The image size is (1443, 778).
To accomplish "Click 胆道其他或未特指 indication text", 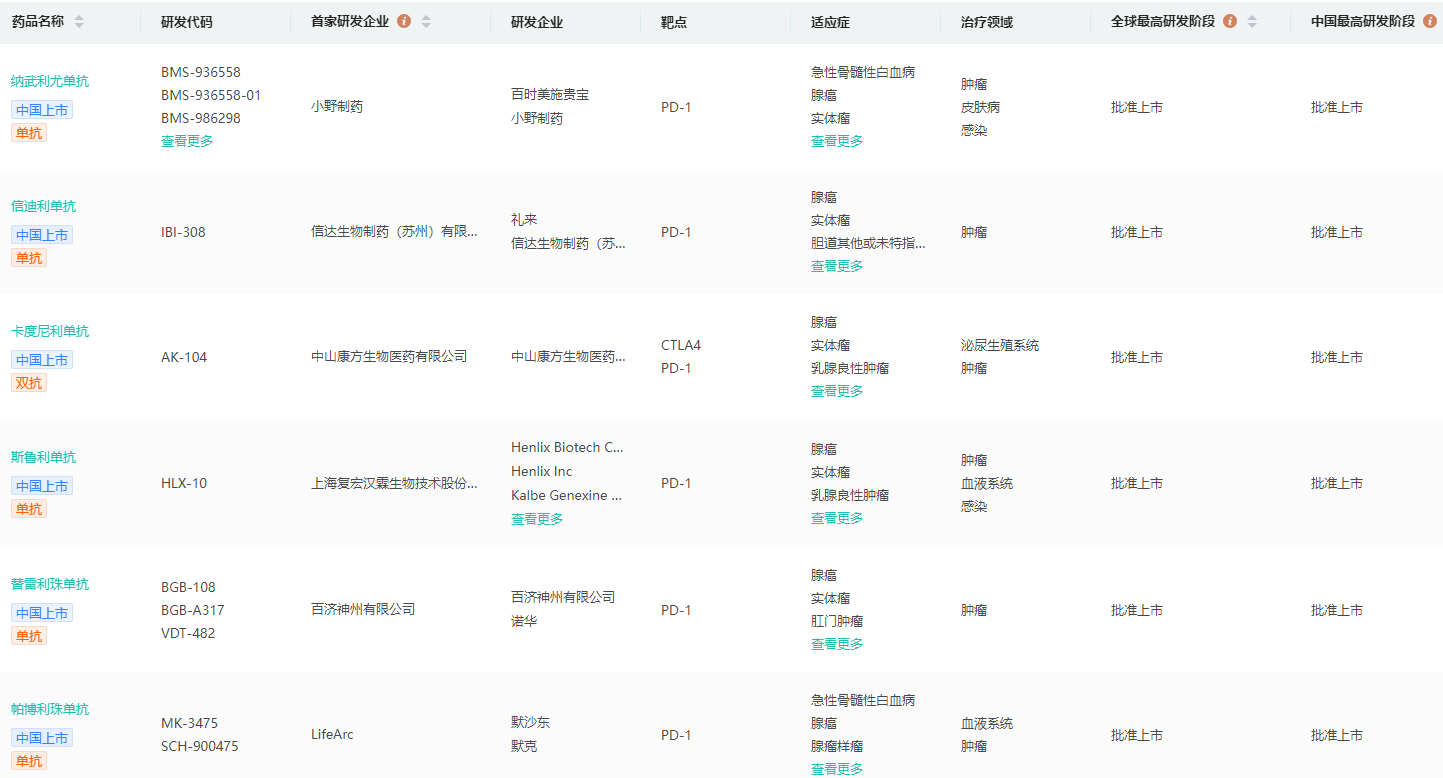I will pos(868,243).
